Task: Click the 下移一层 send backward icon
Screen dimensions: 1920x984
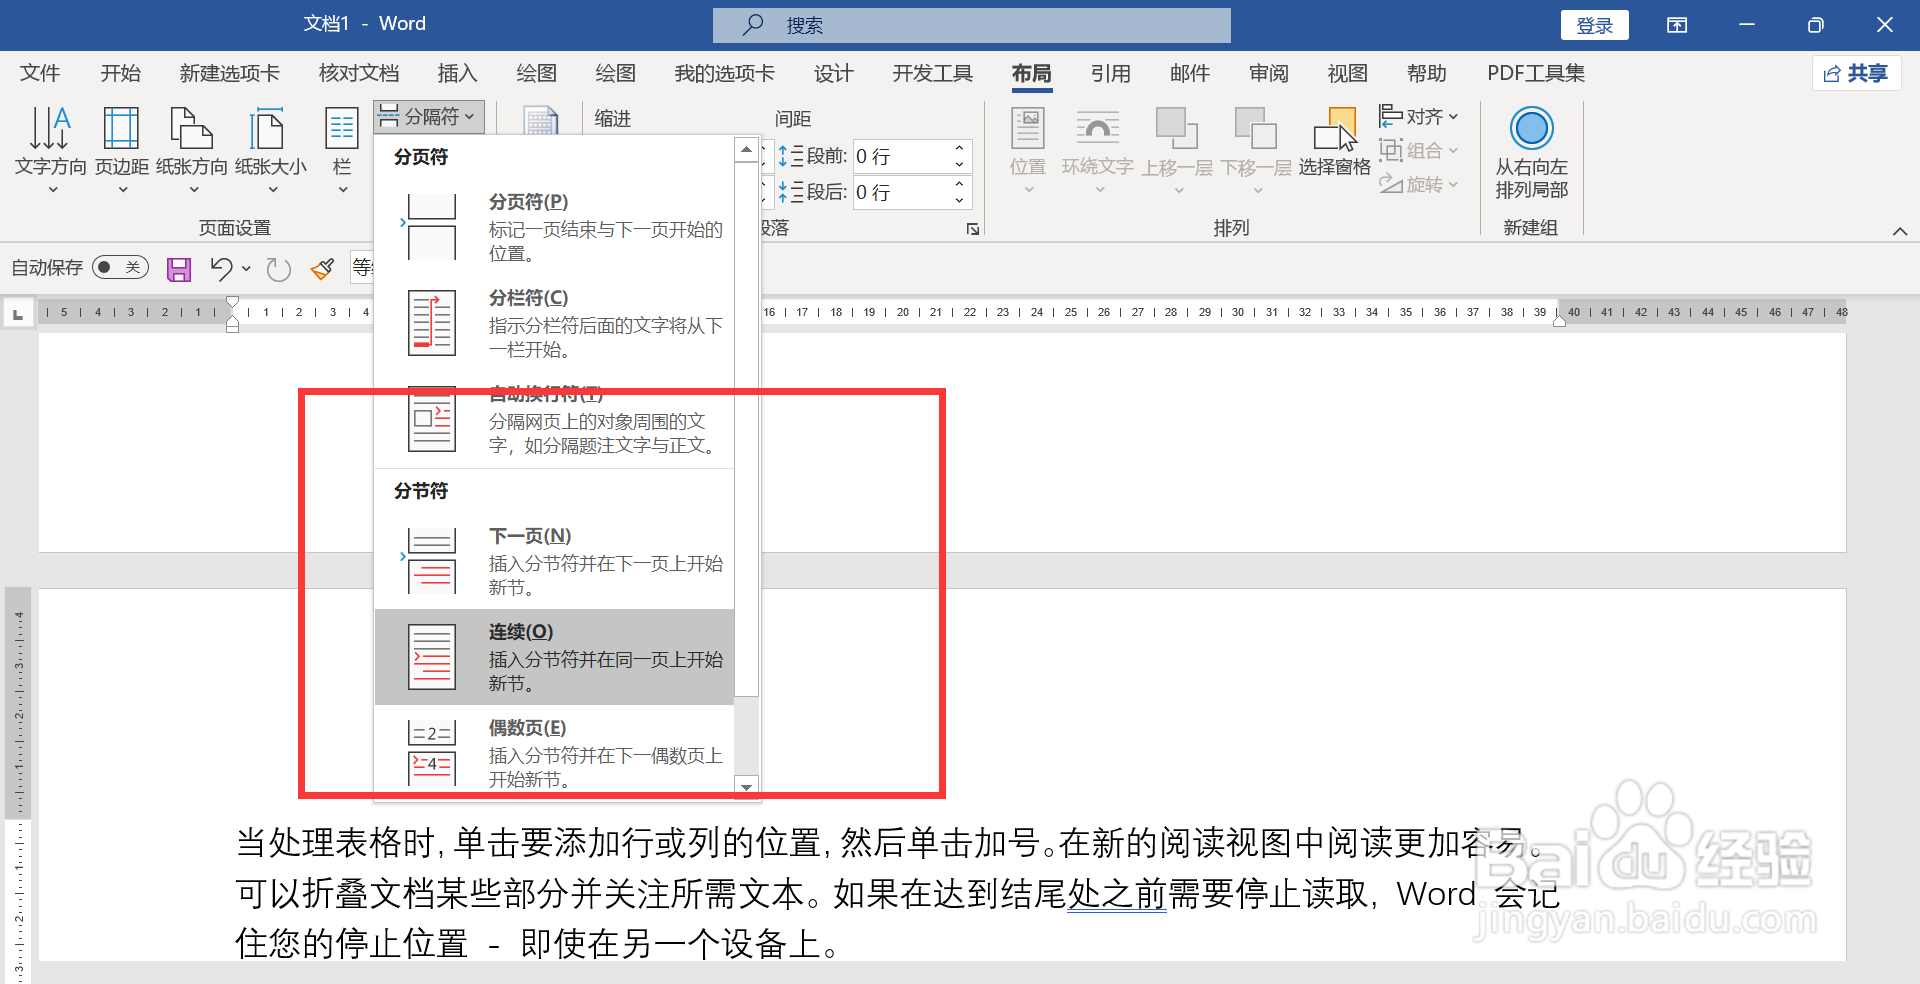Action: (1256, 128)
